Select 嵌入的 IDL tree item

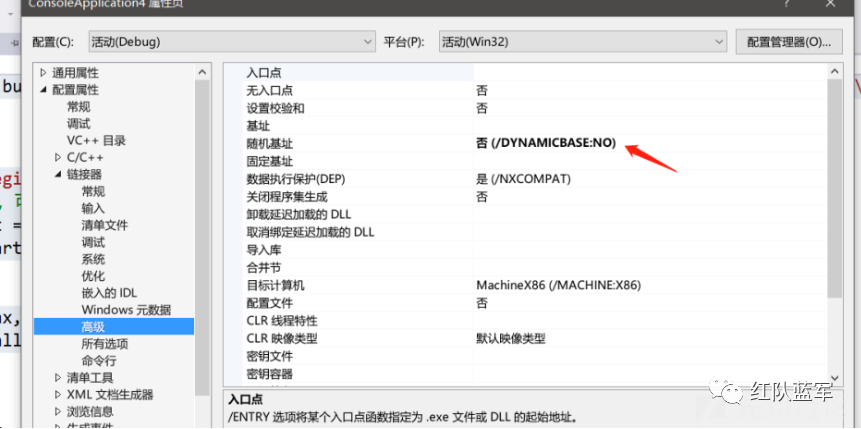pos(109,293)
